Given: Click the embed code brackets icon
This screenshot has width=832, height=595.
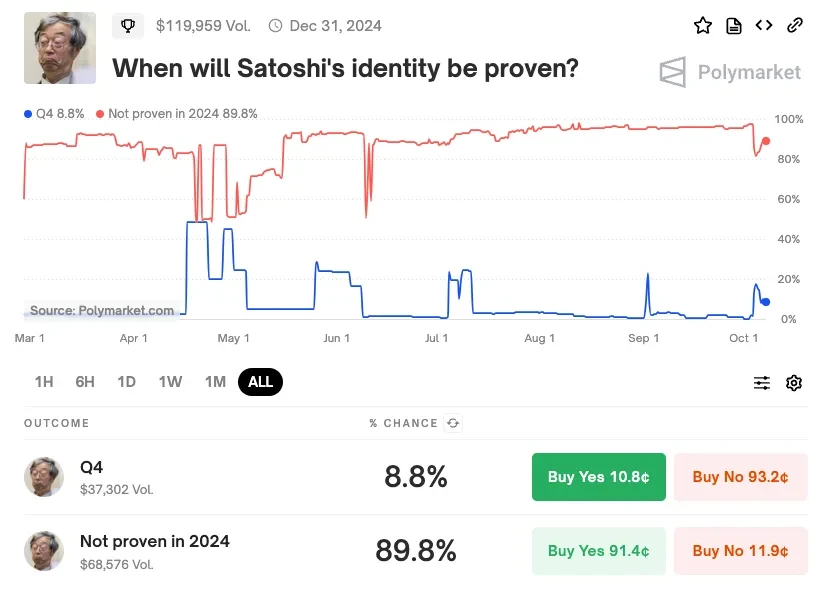Looking at the screenshot, I should pyautogui.click(x=764, y=25).
